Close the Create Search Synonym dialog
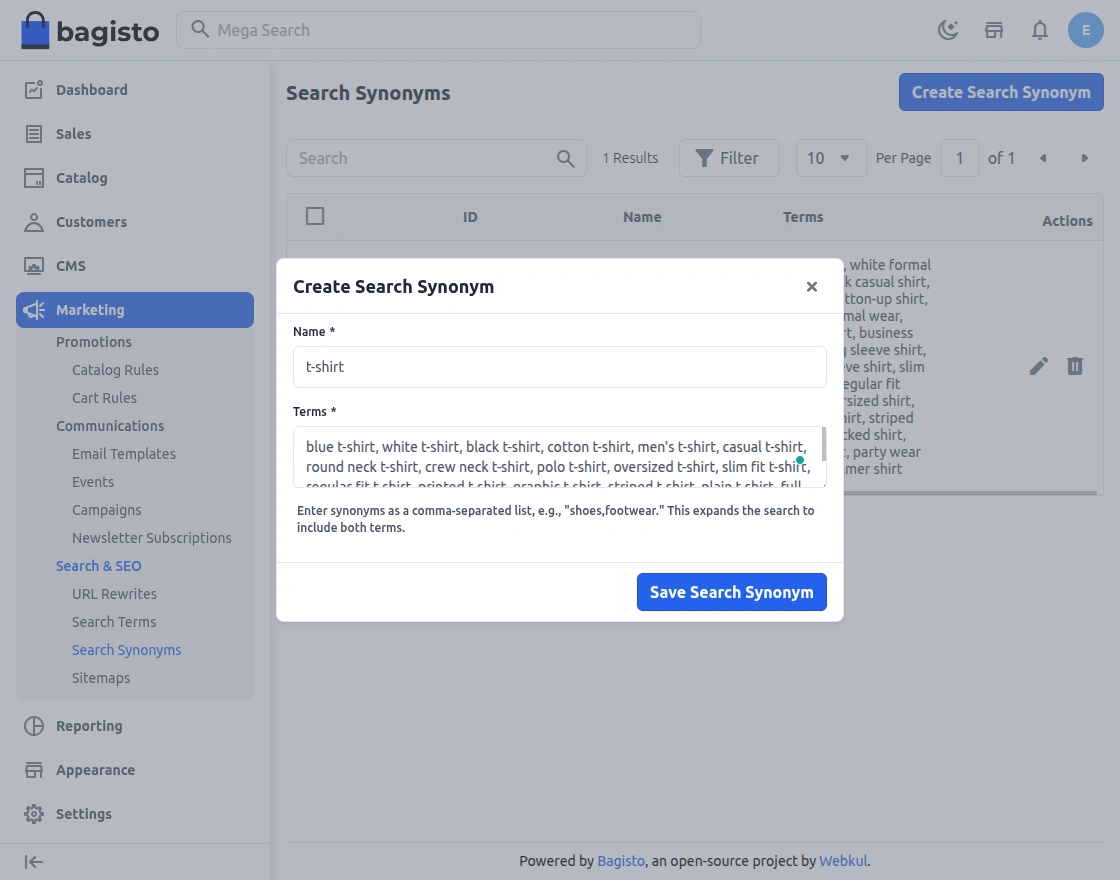Viewport: 1120px width, 880px height. (x=811, y=286)
